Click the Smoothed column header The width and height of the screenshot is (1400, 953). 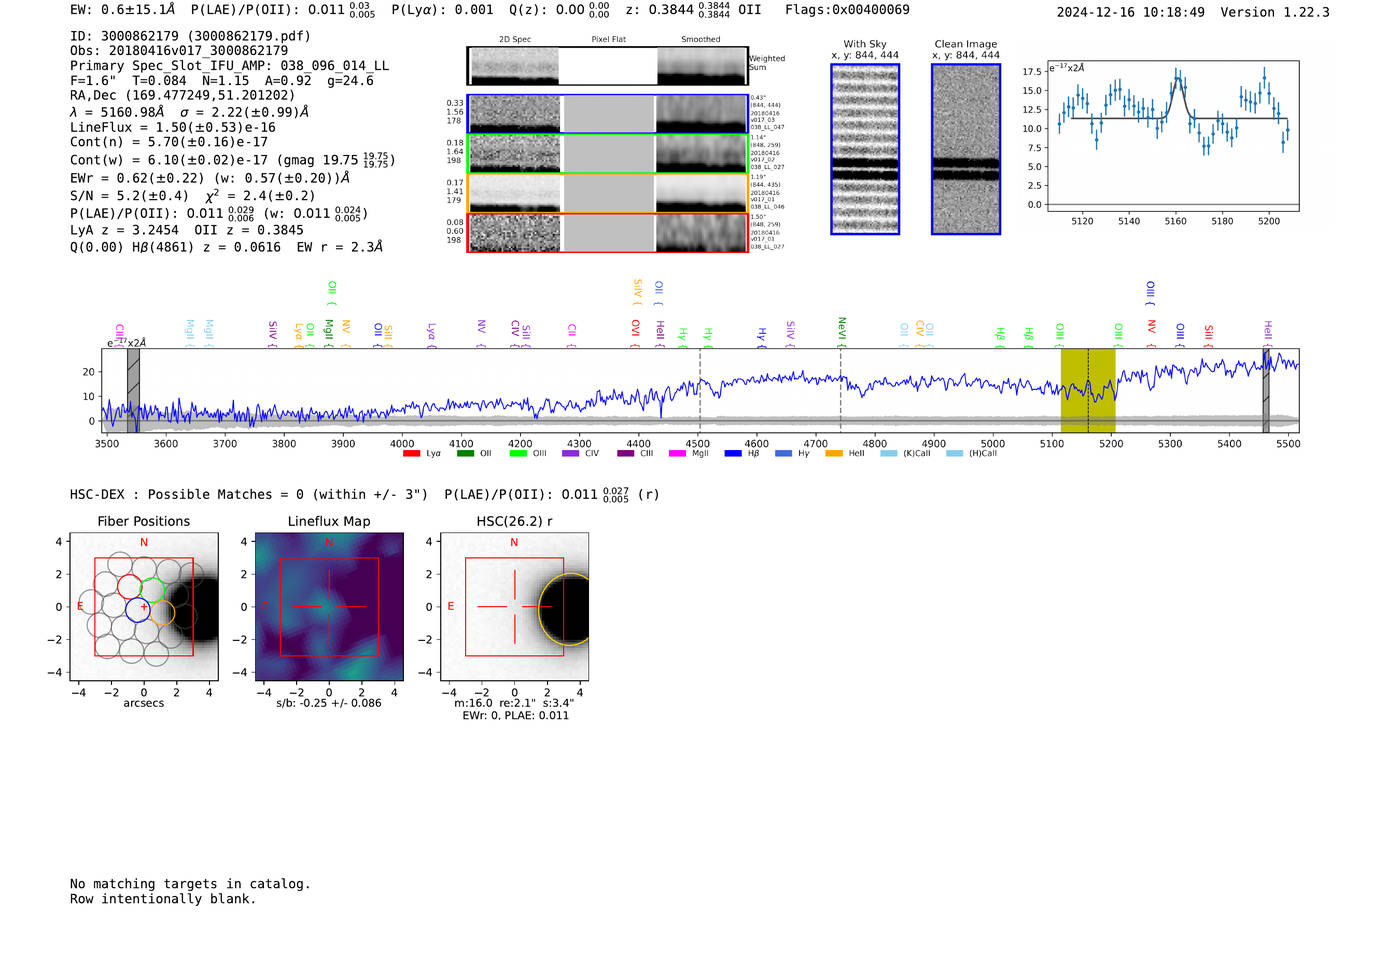pos(701,40)
